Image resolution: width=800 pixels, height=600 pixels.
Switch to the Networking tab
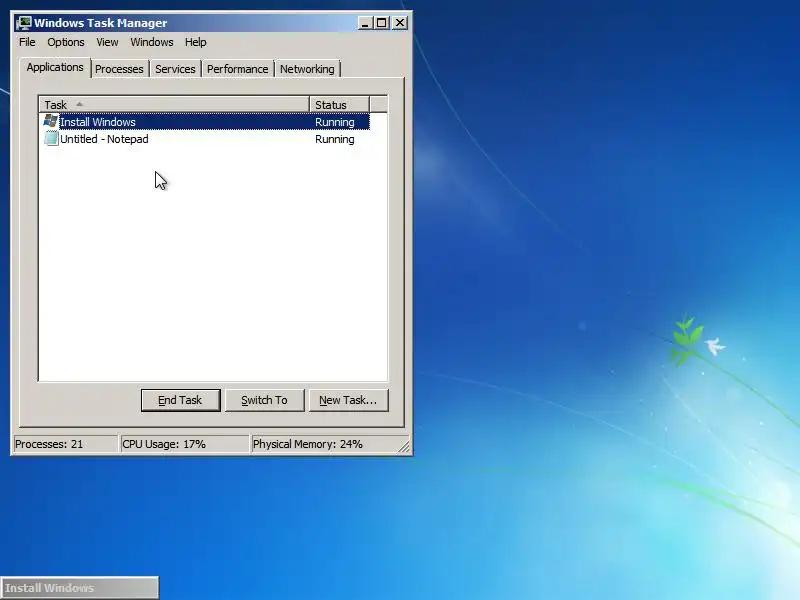[307, 69]
